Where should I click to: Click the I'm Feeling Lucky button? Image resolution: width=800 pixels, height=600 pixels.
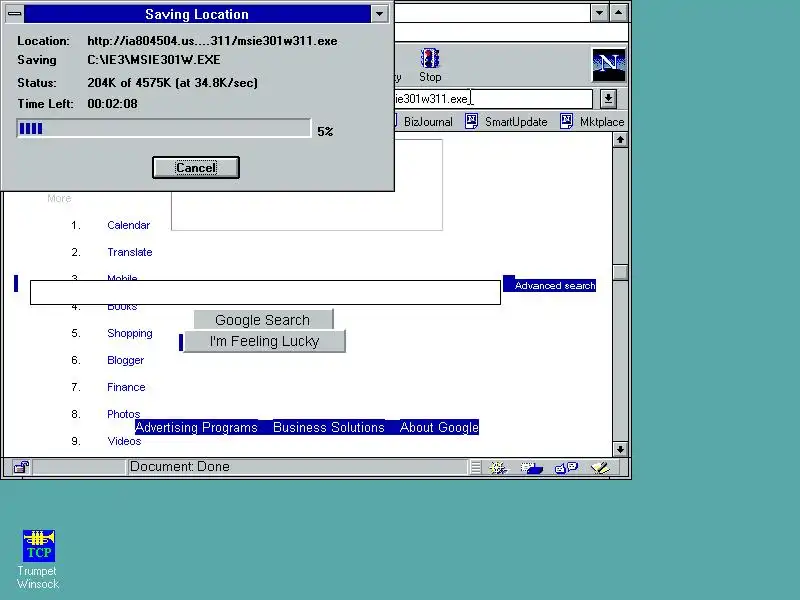[264, 341]
